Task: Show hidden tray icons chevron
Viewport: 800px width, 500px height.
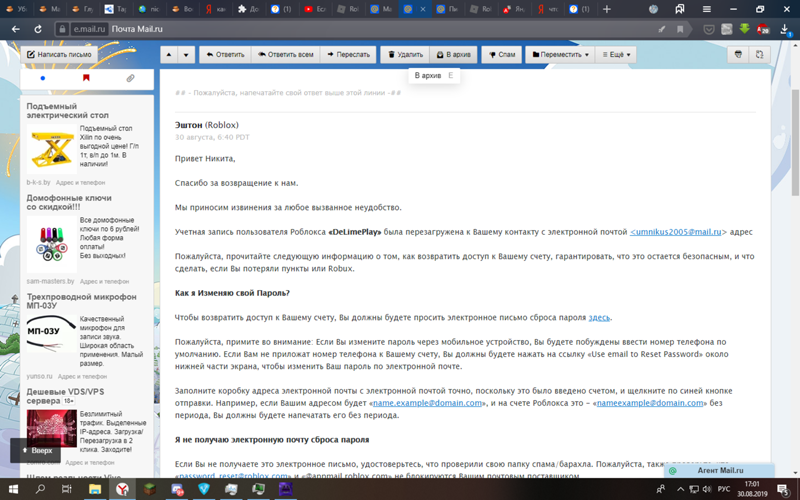Action: 680,489
